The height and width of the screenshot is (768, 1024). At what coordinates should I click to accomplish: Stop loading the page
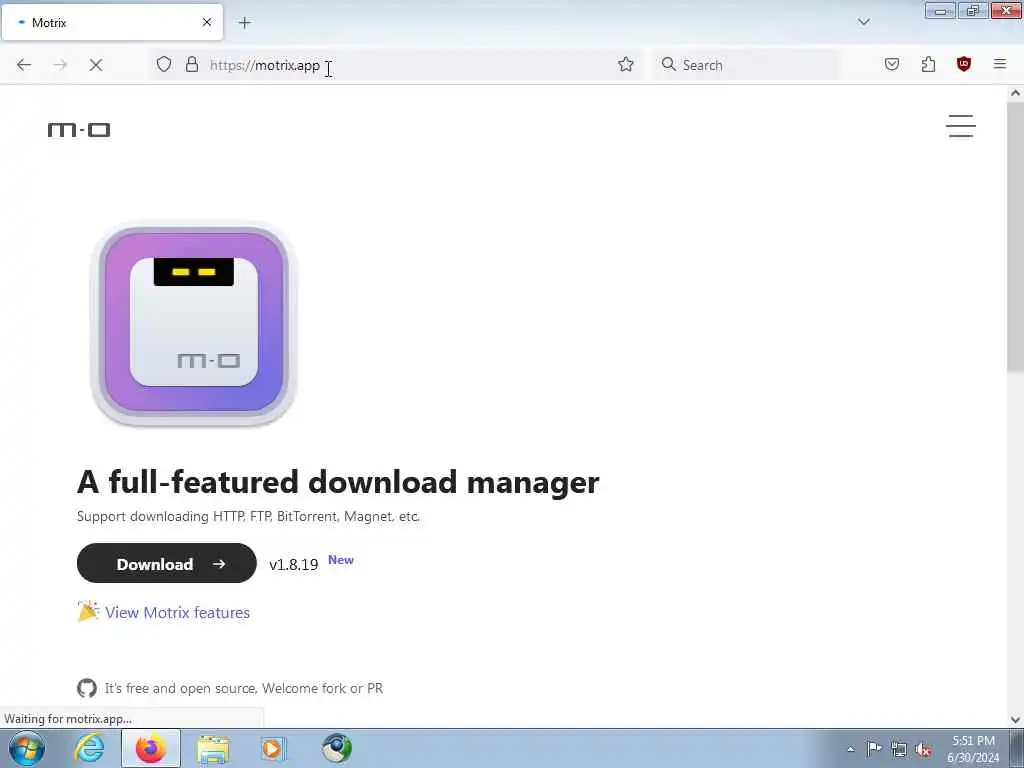tap(96, 65)
